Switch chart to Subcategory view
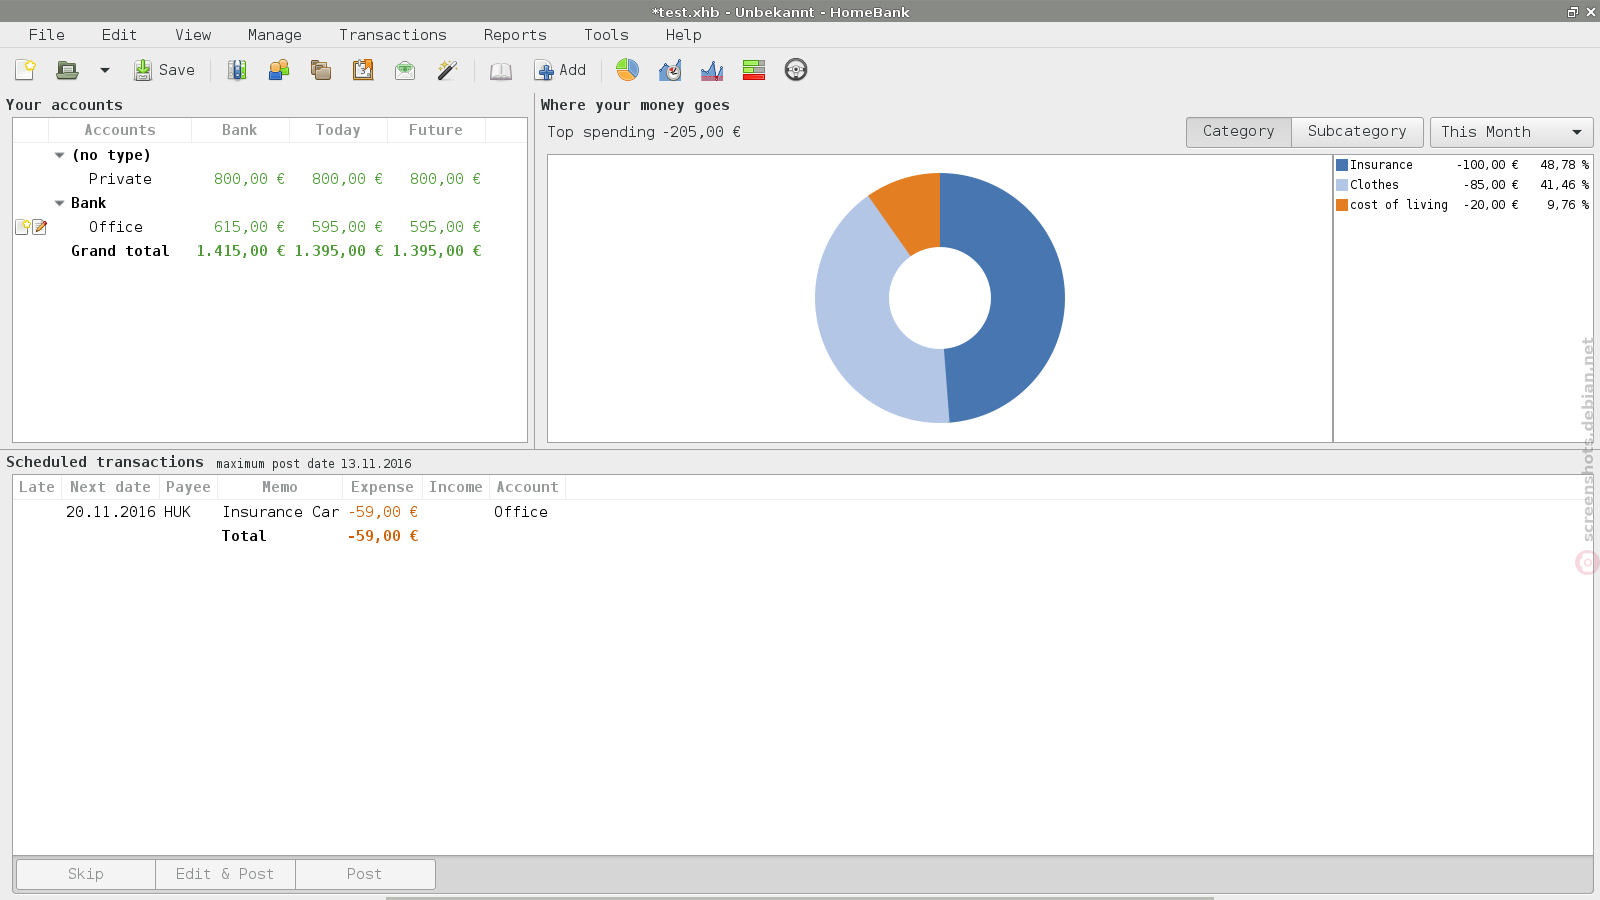The width and height of the screenshot is (1600, 900). tap(1357, 131)
